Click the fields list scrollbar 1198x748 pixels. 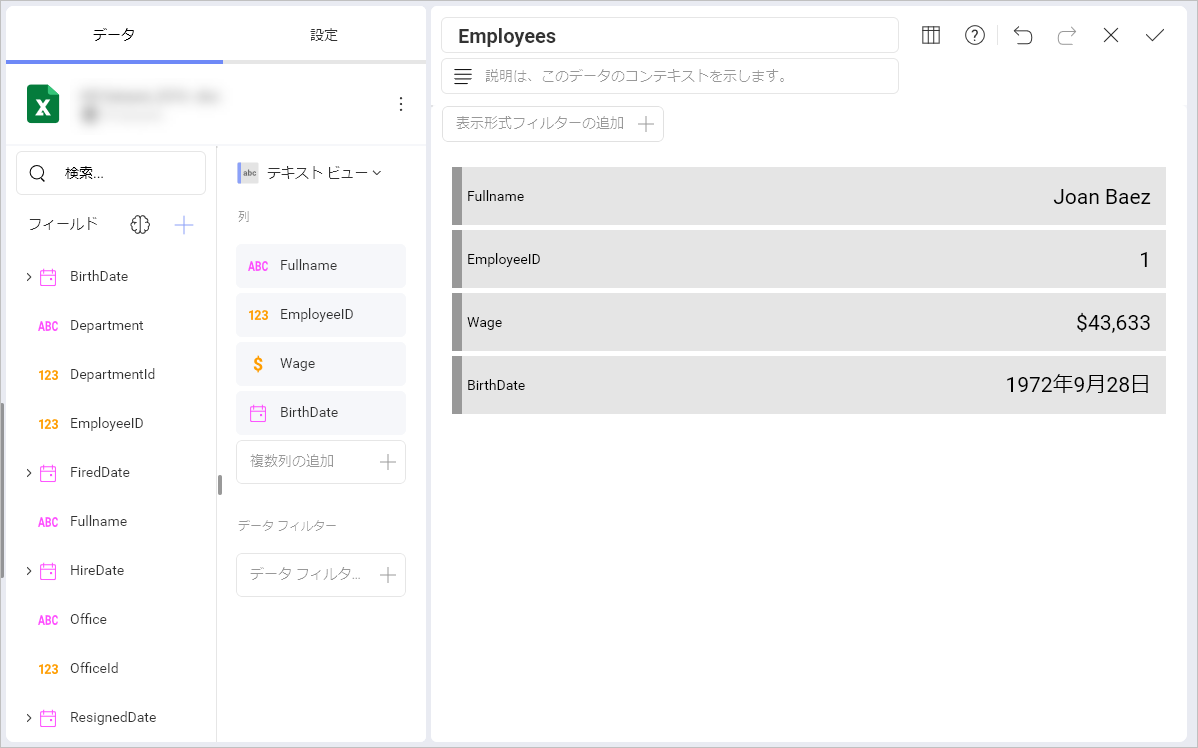[x=2, y=490]
